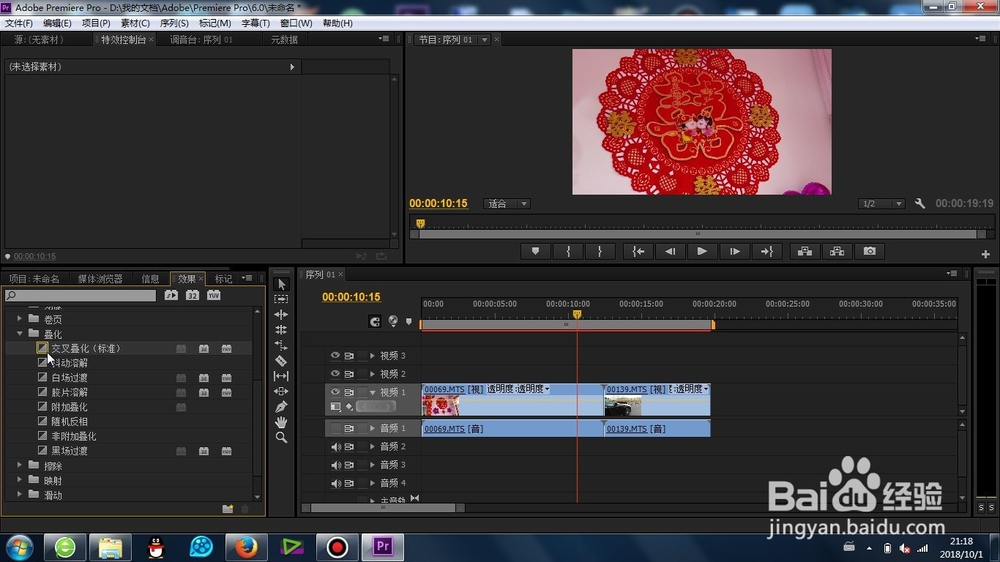Viewport: 1000px width, 562px height.
Task: Toggle sync lock on 视频 3
Action: pos(349,355)
